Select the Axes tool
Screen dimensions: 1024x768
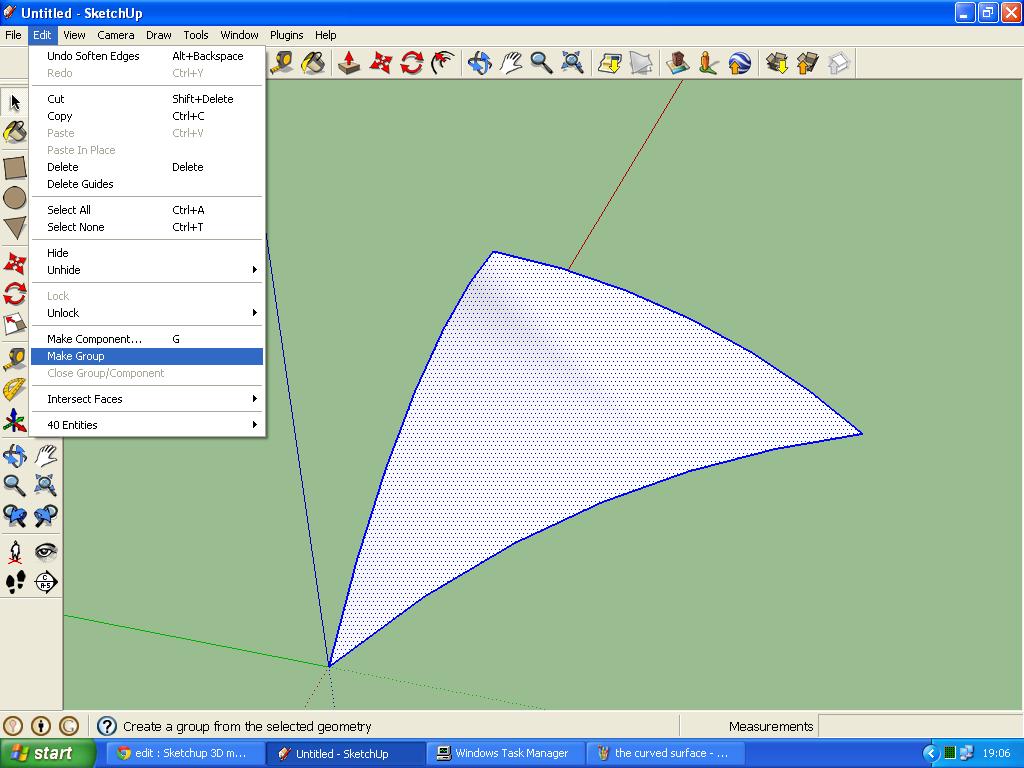click(x=14, y=421)
